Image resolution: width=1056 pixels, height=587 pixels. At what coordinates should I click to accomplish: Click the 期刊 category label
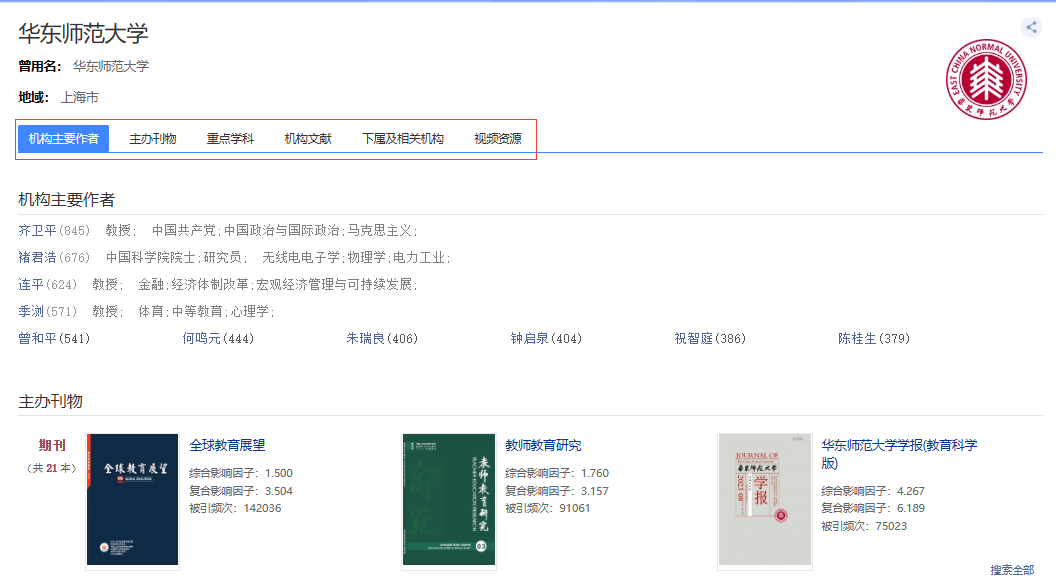[x=52, y=445]
